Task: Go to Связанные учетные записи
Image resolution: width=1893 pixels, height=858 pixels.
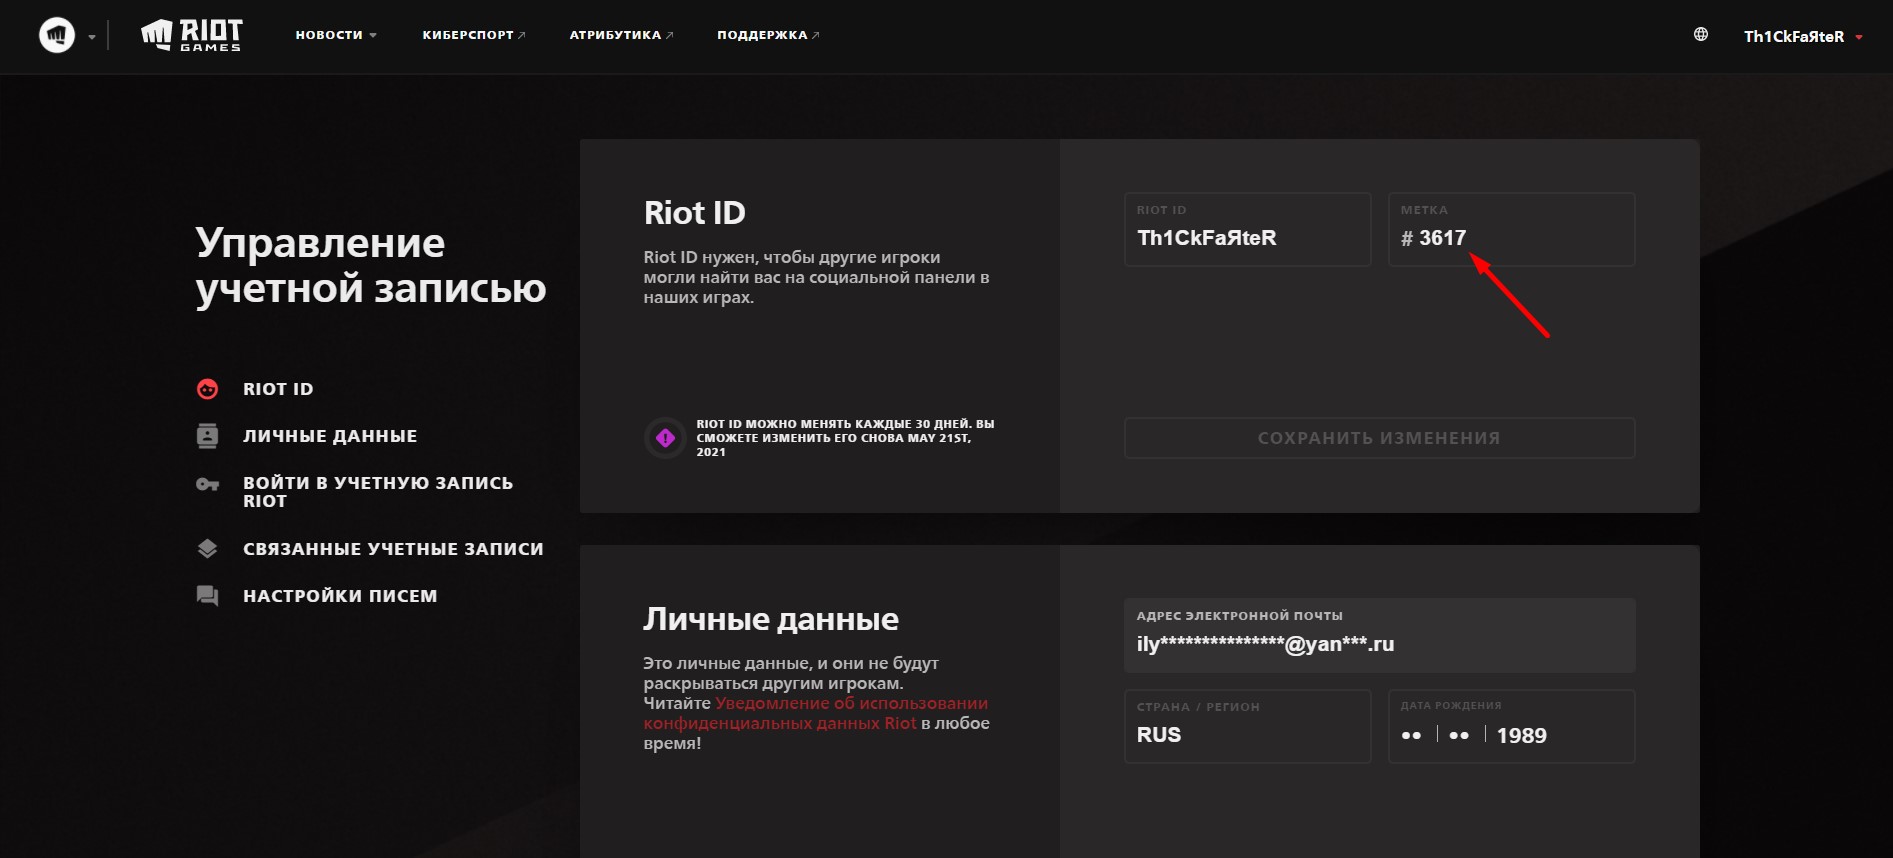Action: (x=393, y=549)
